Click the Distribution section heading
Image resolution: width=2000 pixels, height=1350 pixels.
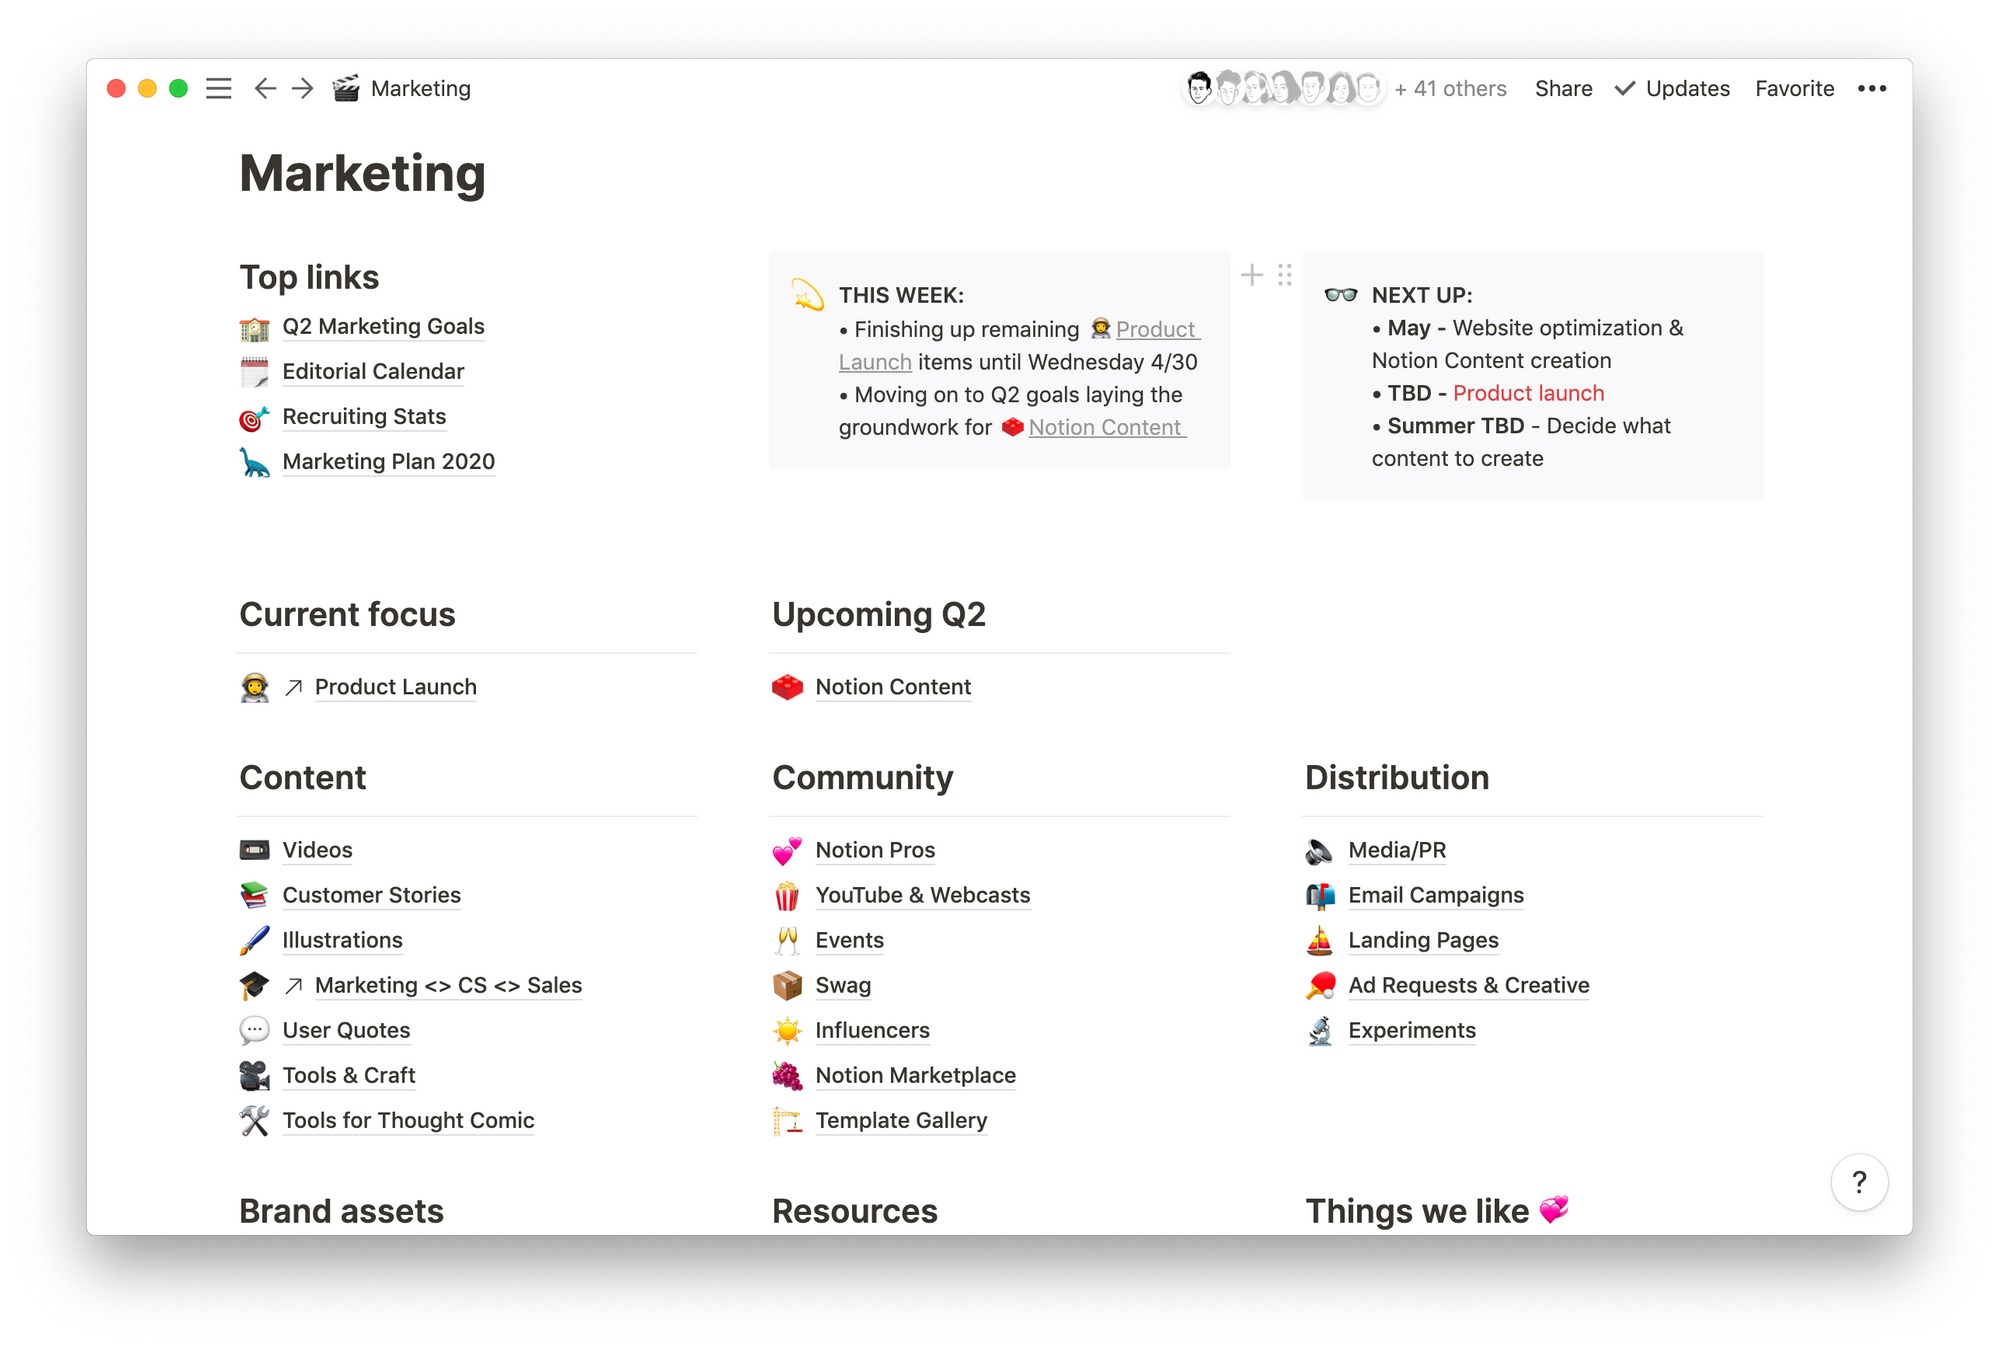click(x=1397, y=777)
